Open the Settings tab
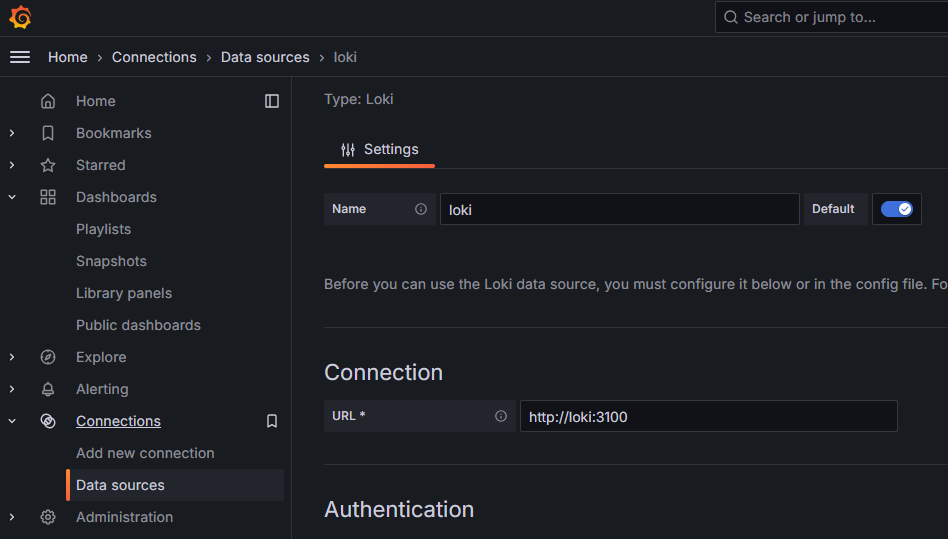This screenshot has width=948, height=539. coord(379,150)
